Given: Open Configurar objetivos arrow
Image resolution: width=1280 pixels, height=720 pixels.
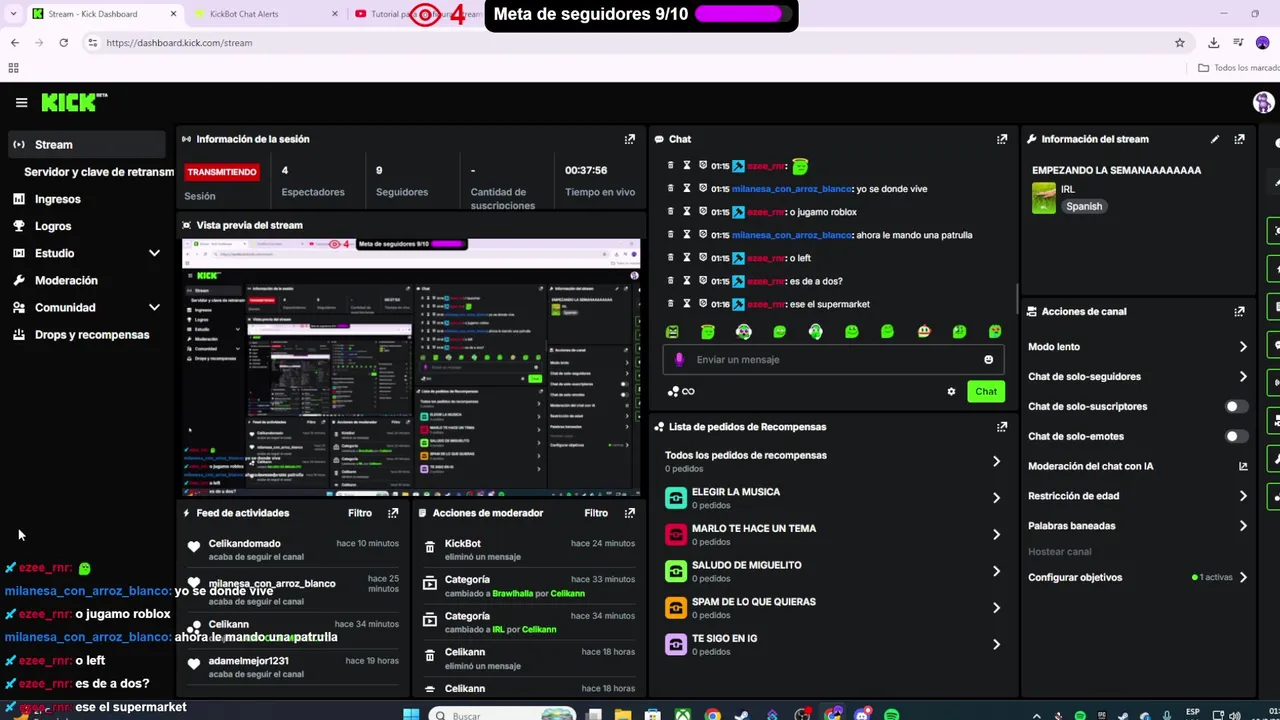Looking at the screenshot, I should click(x=1243, y=577).
